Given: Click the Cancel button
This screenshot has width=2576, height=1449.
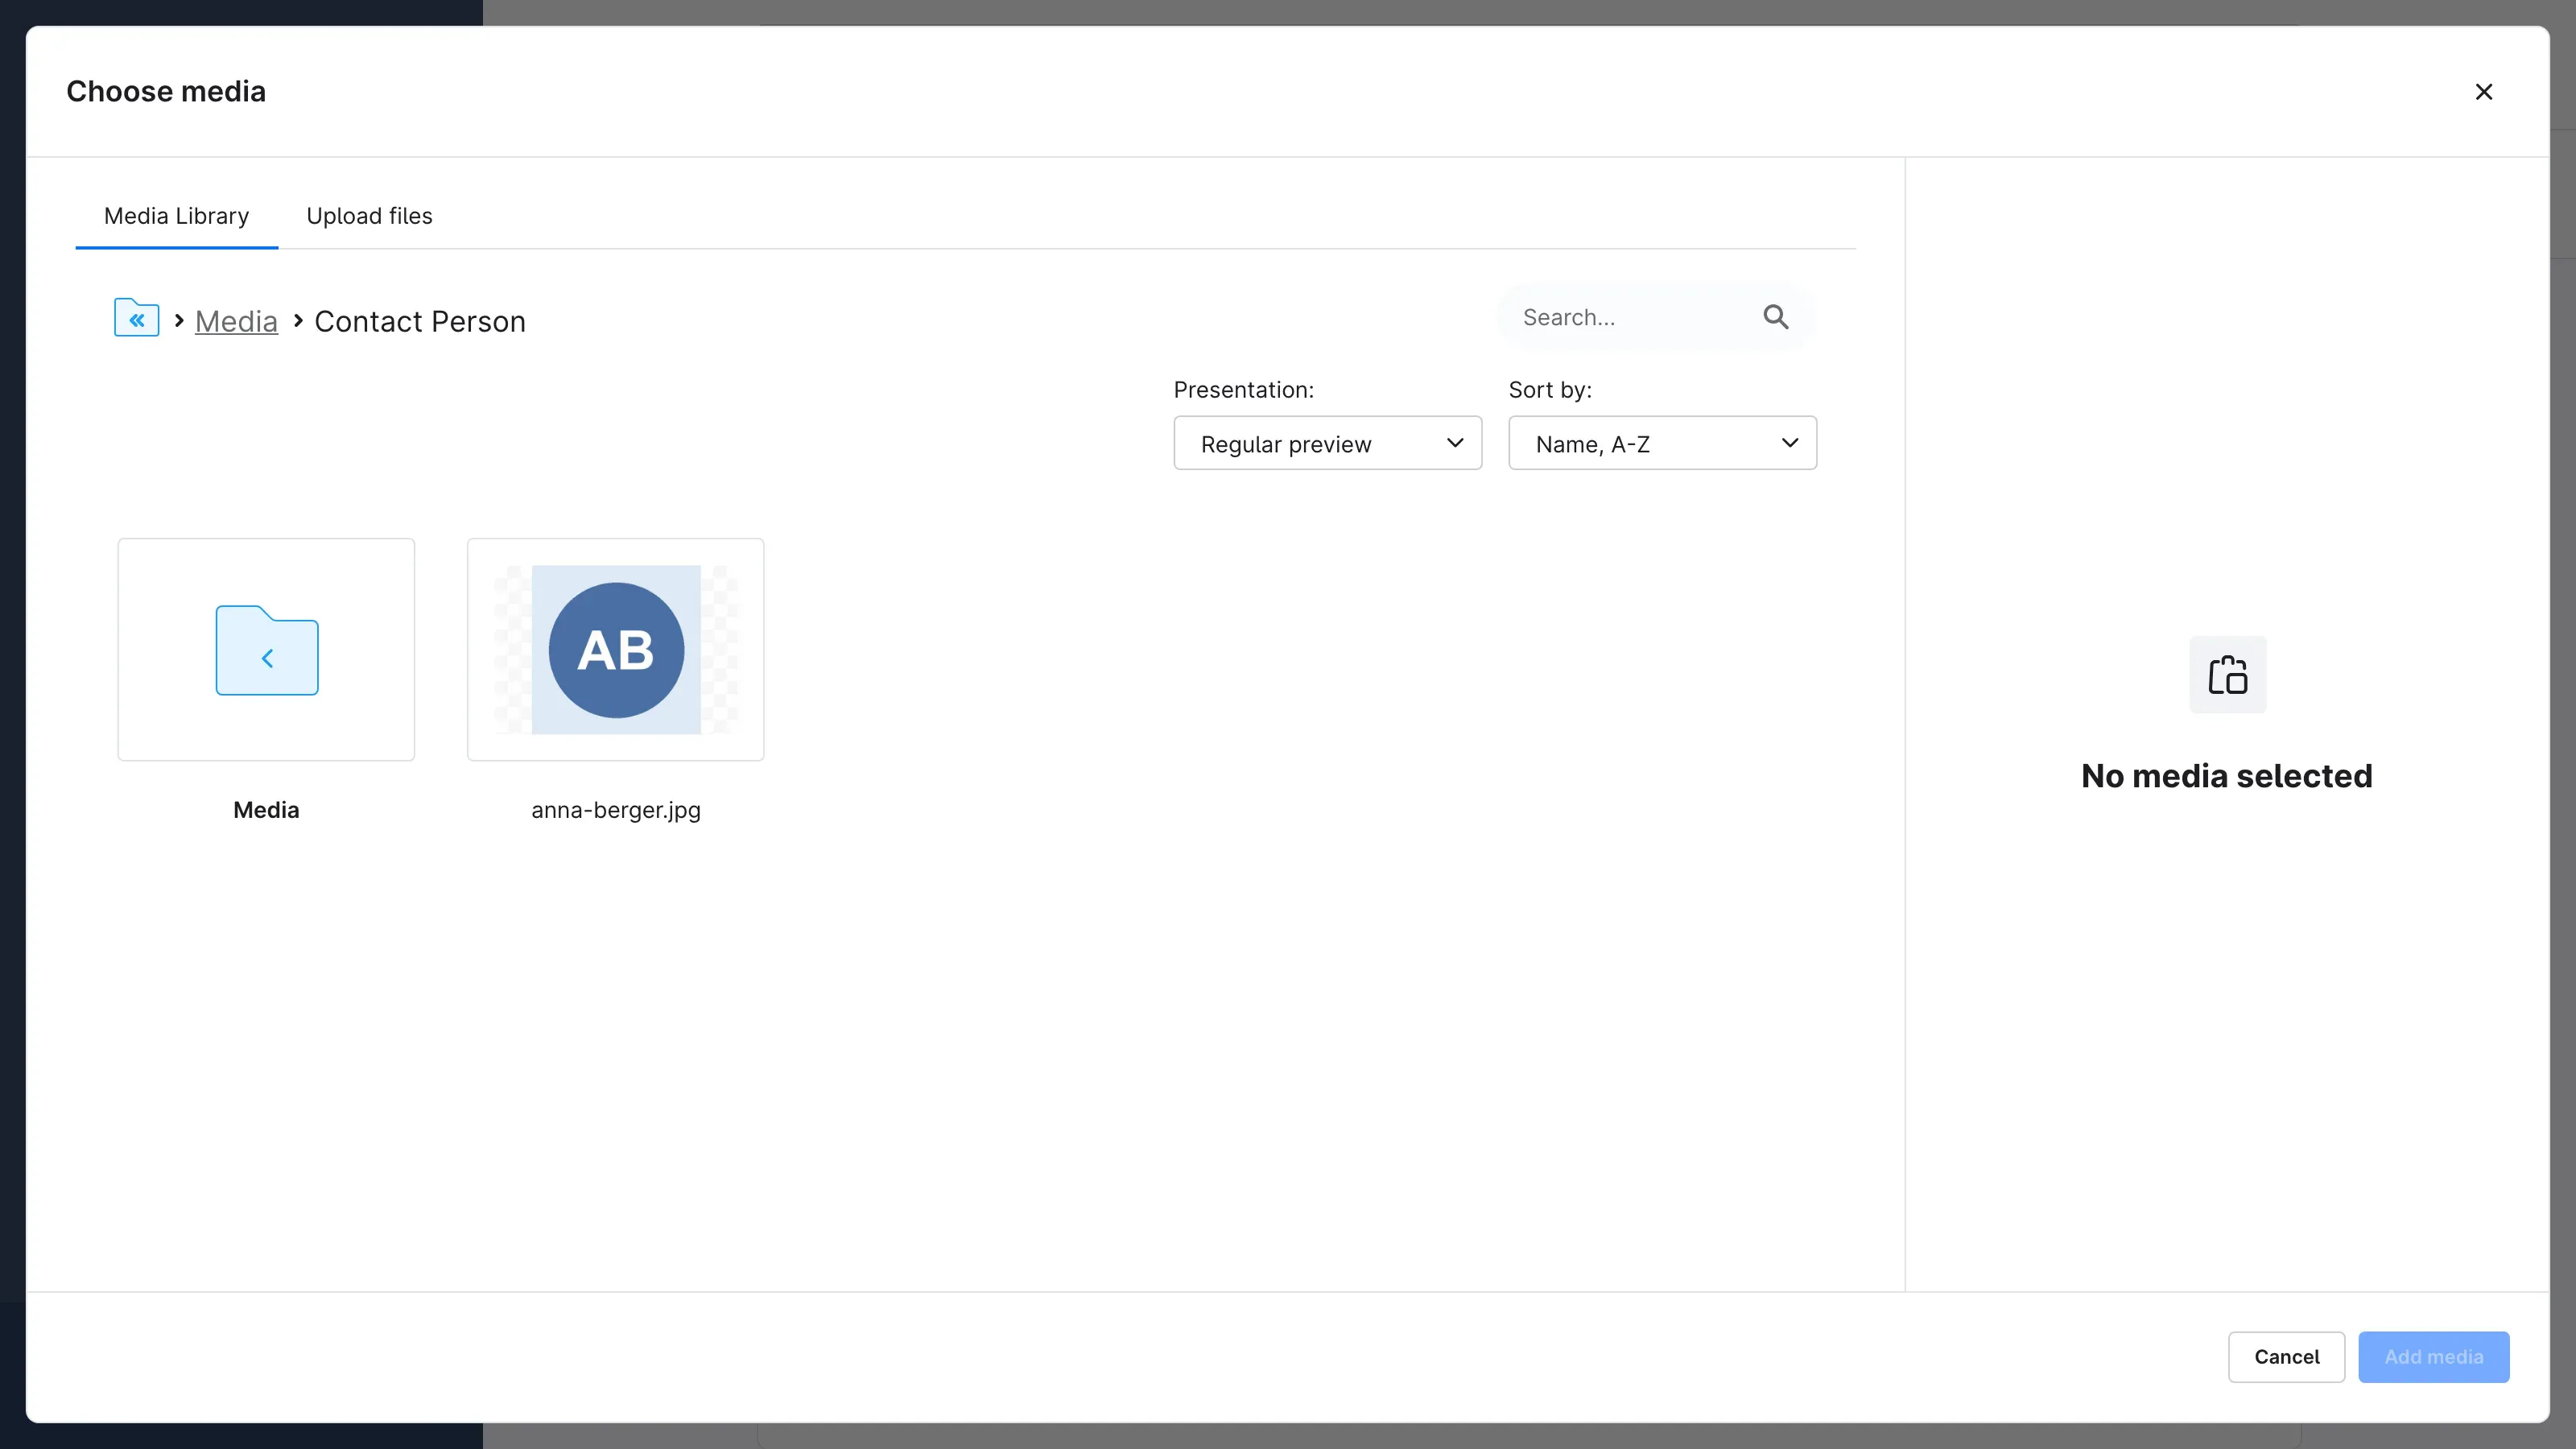Looking at the screenshot, I should pos(2286,1356).
